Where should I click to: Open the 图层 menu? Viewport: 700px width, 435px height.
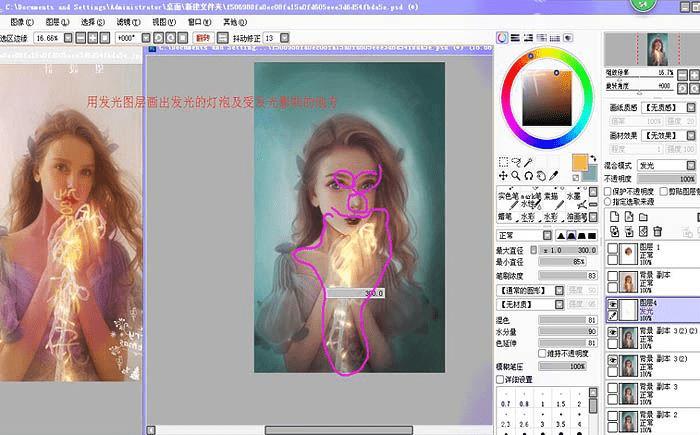click(57, 22)
